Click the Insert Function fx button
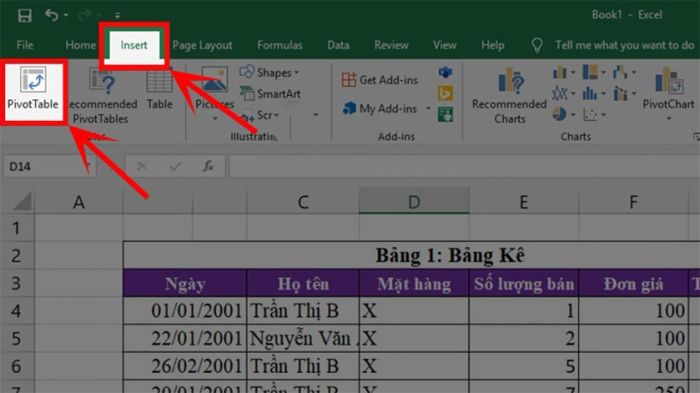This screenshot has height=393, width=700. click(x=208, y=167)
